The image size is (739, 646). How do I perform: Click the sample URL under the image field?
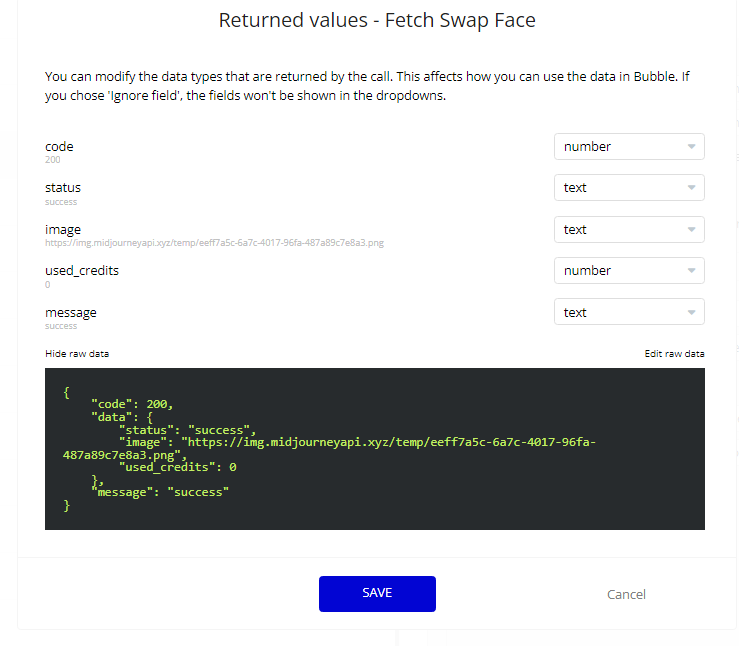coord(214,242)
